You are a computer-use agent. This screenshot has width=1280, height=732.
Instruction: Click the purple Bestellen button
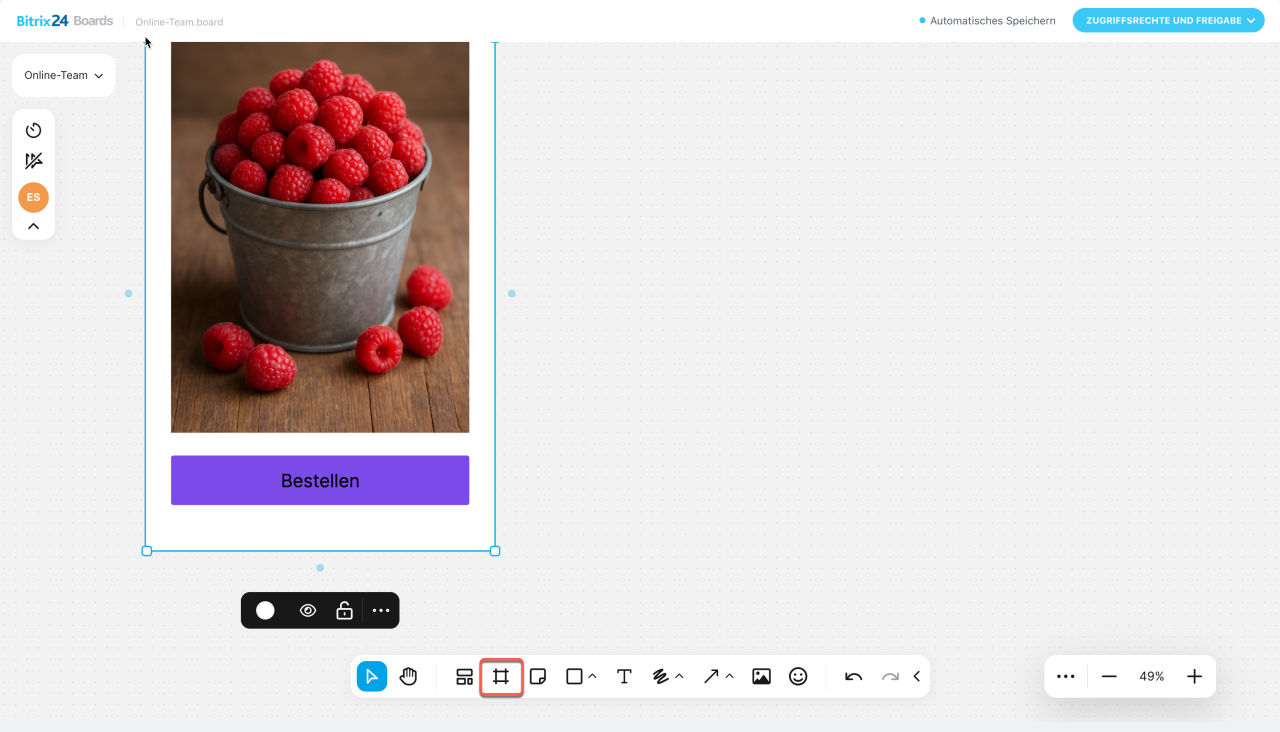[x=320, y=481]
